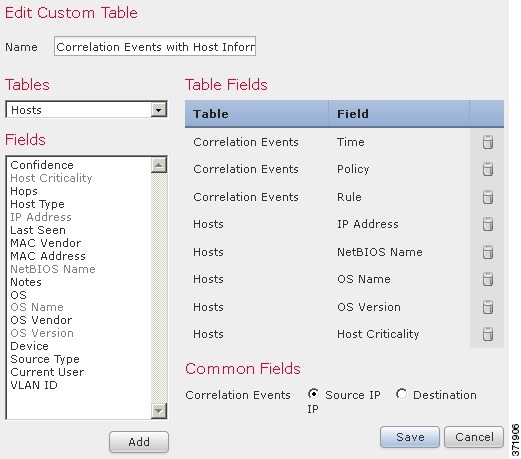The height and width of the screenshot is (459, 521).
Task: Click the fields list scroll-down arrow
Action: [159, 411]
